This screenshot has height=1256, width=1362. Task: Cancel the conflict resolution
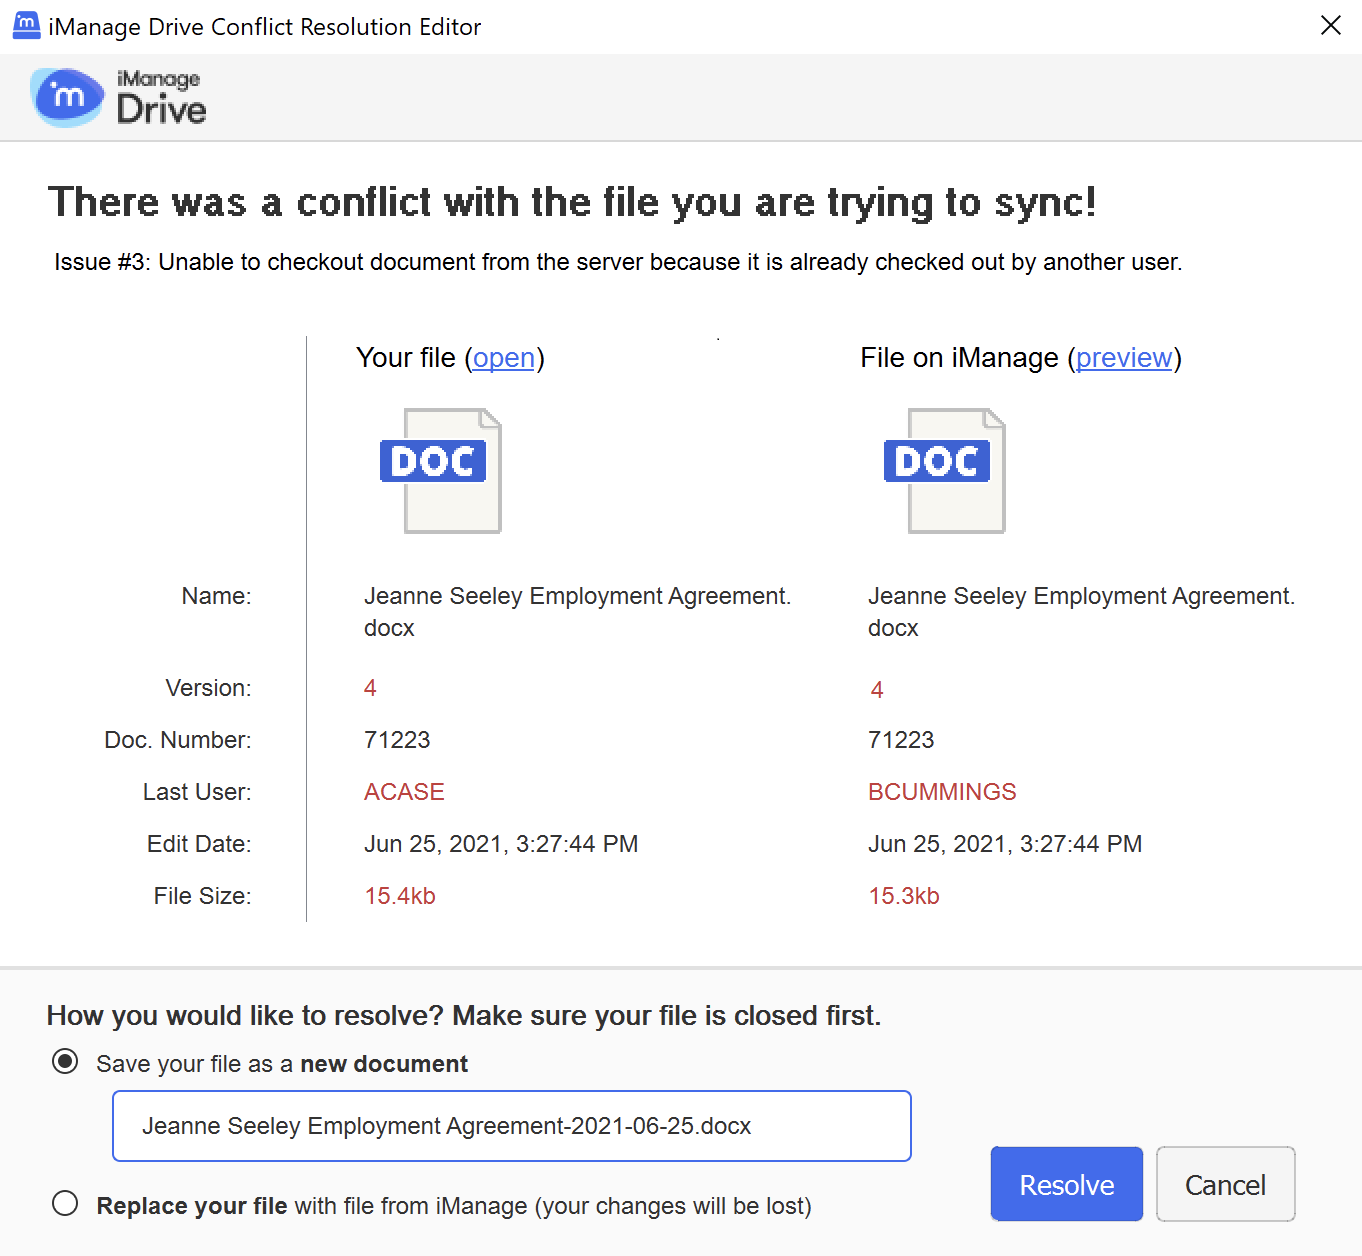click(x=1226, y=1184)
